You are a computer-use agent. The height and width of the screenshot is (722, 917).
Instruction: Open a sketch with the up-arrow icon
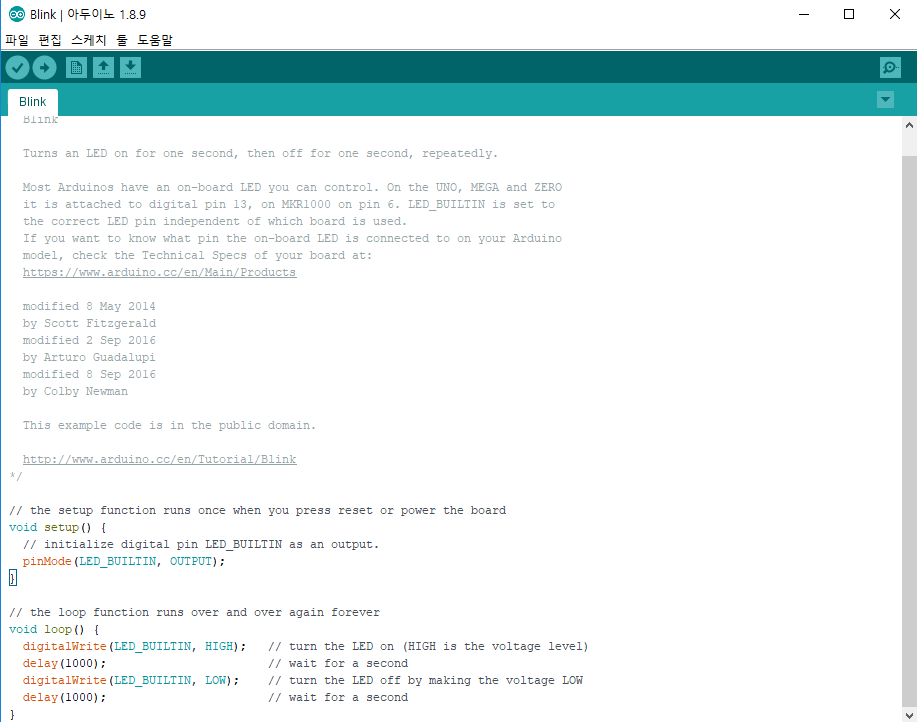104,68
